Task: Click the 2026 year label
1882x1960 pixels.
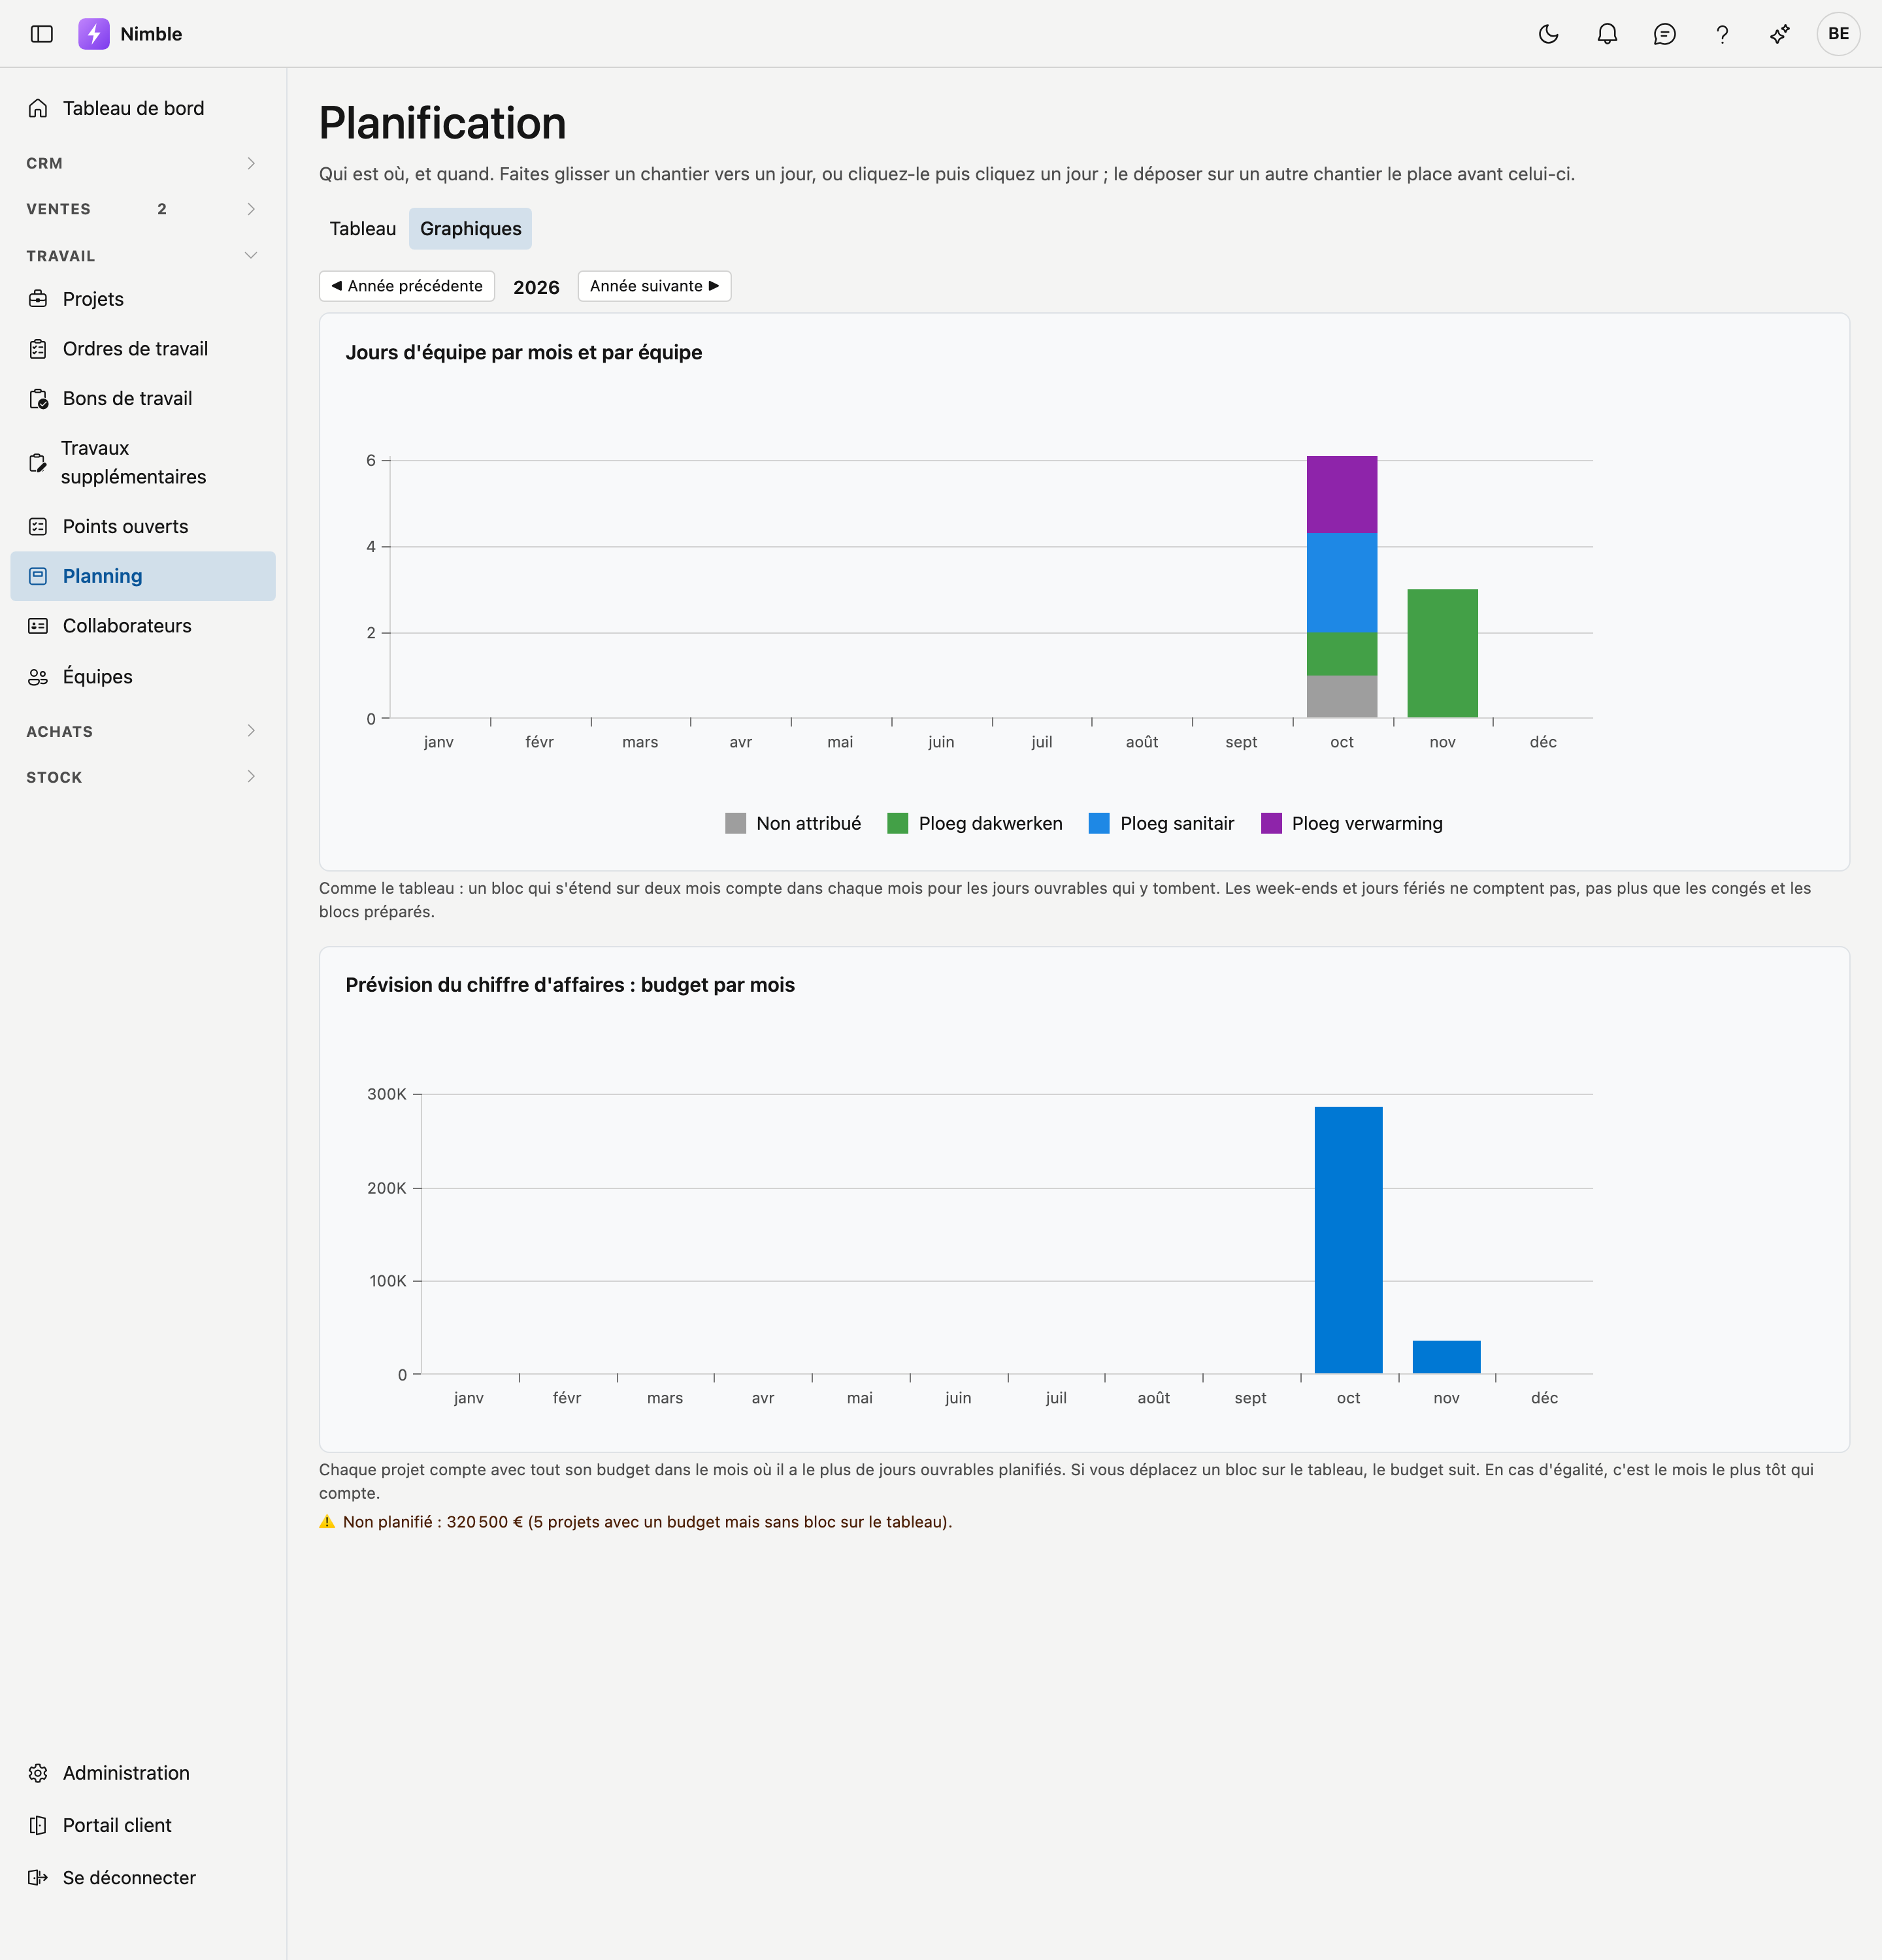Action: pos(536,287)
